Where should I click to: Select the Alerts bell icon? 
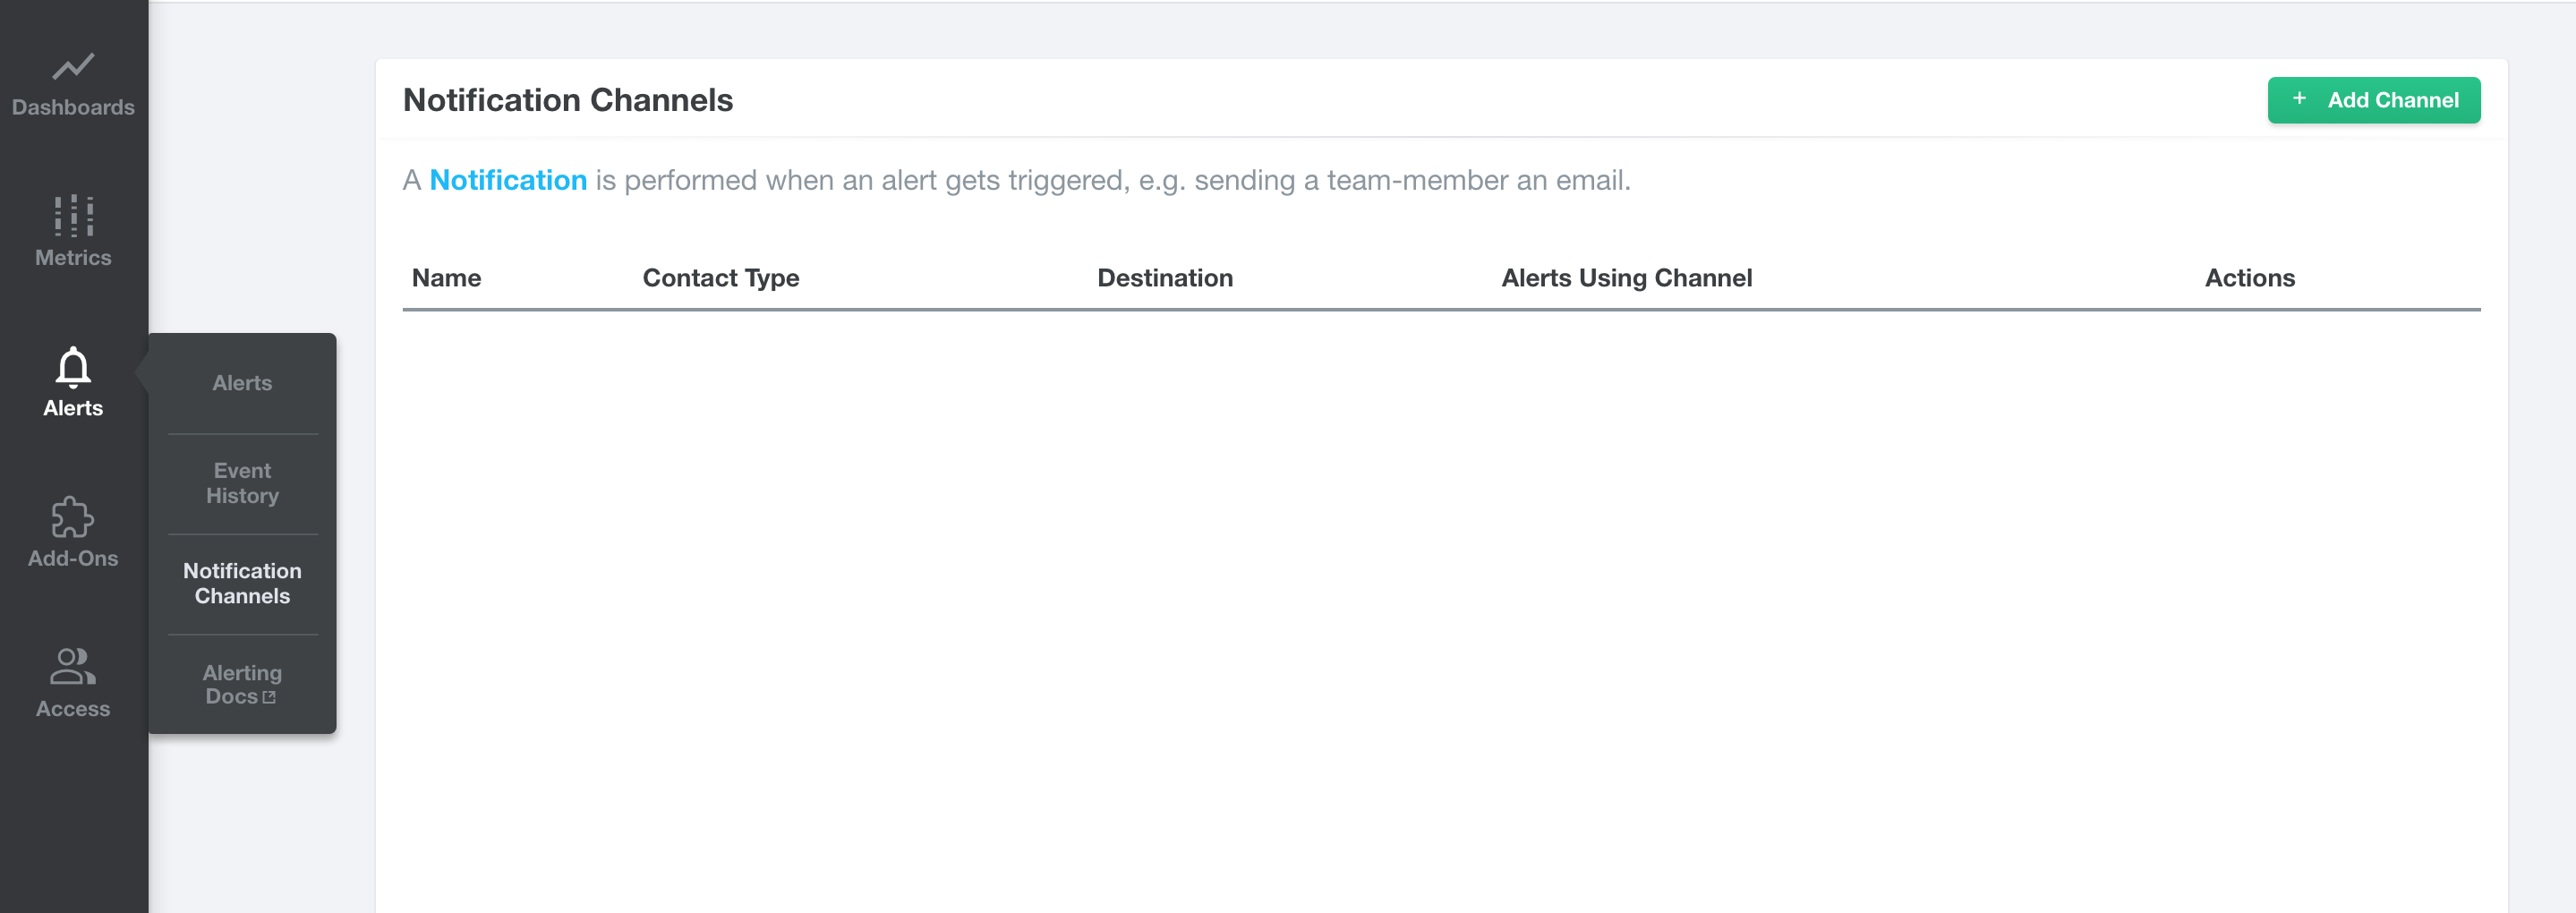[x=73, y=367]
